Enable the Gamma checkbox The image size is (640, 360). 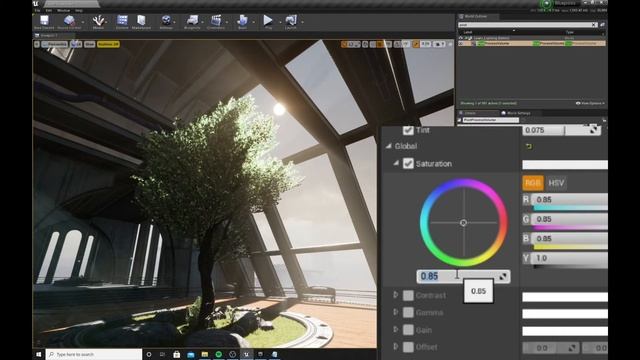408,313
